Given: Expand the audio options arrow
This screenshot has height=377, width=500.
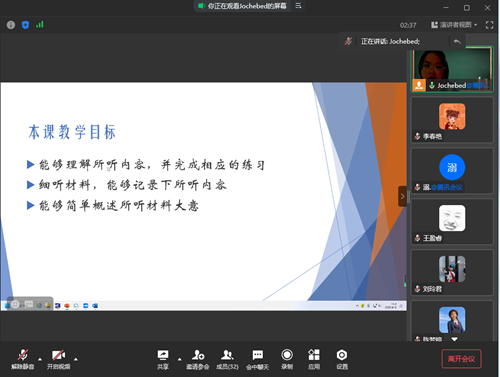Looking at the screenshot, I should click(x=40, y=359).
